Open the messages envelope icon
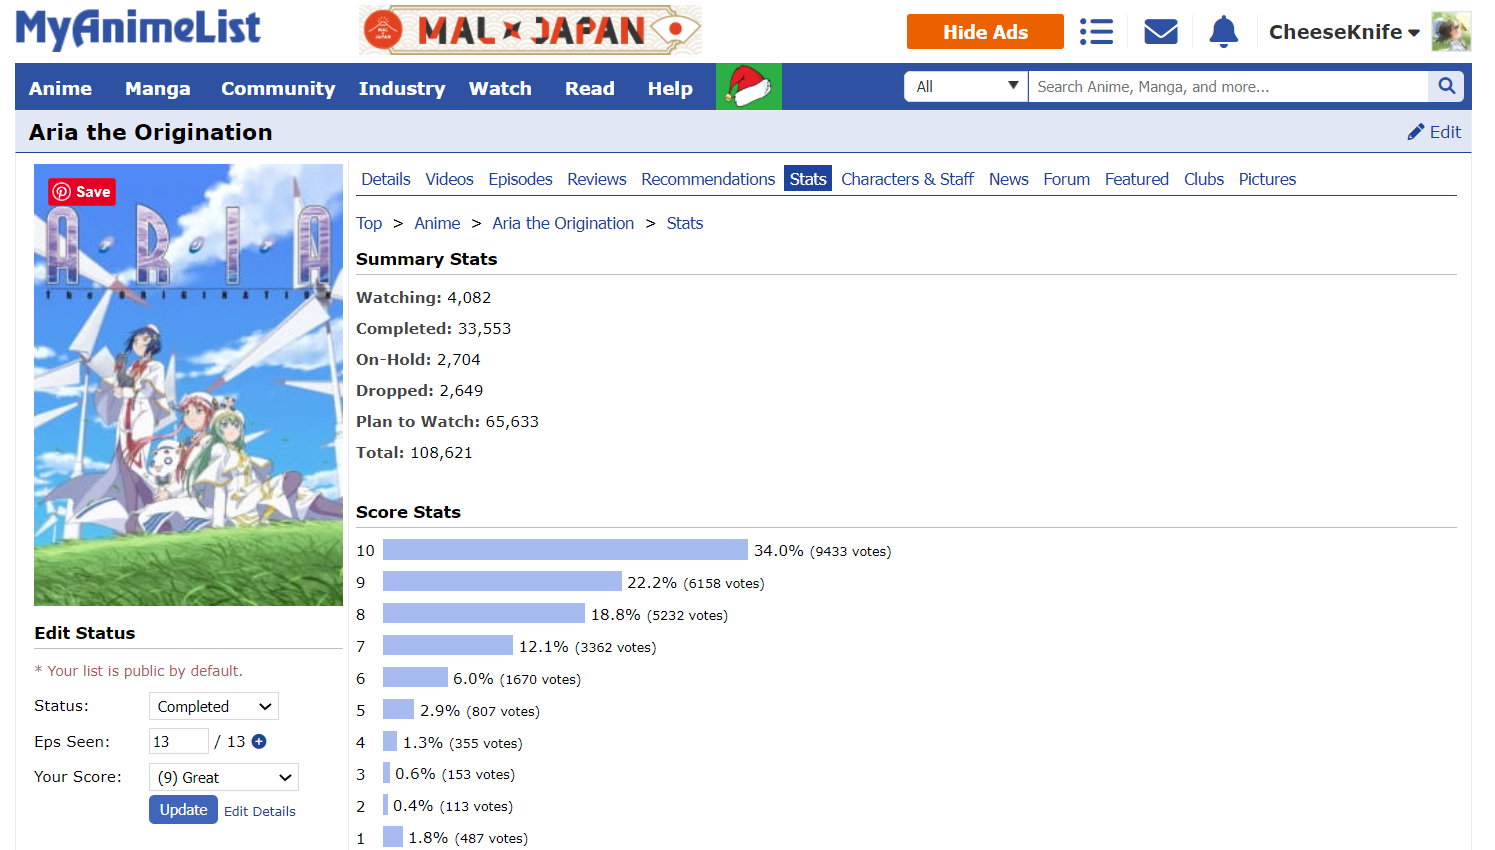Screen dimensions: 1495x850 [1160, 32]
